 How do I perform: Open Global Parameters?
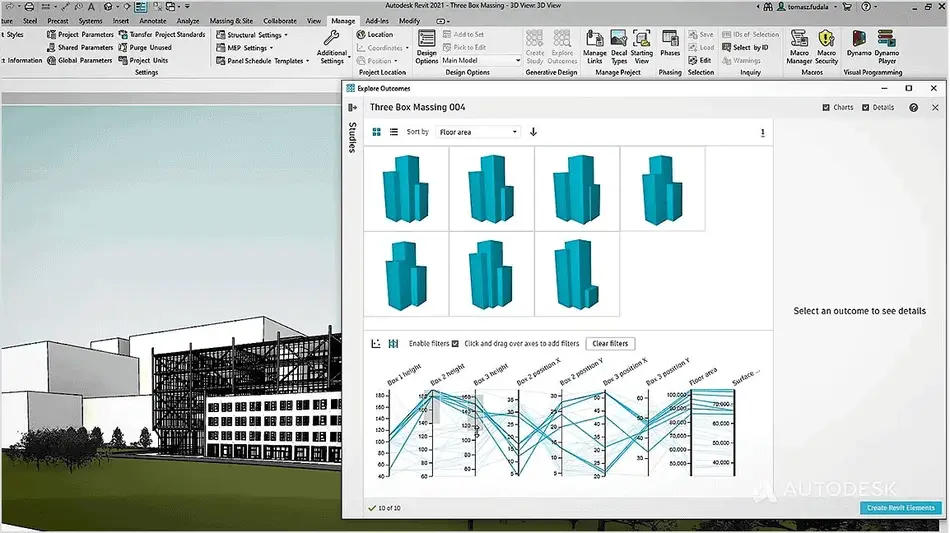click(x=79, y=61)
